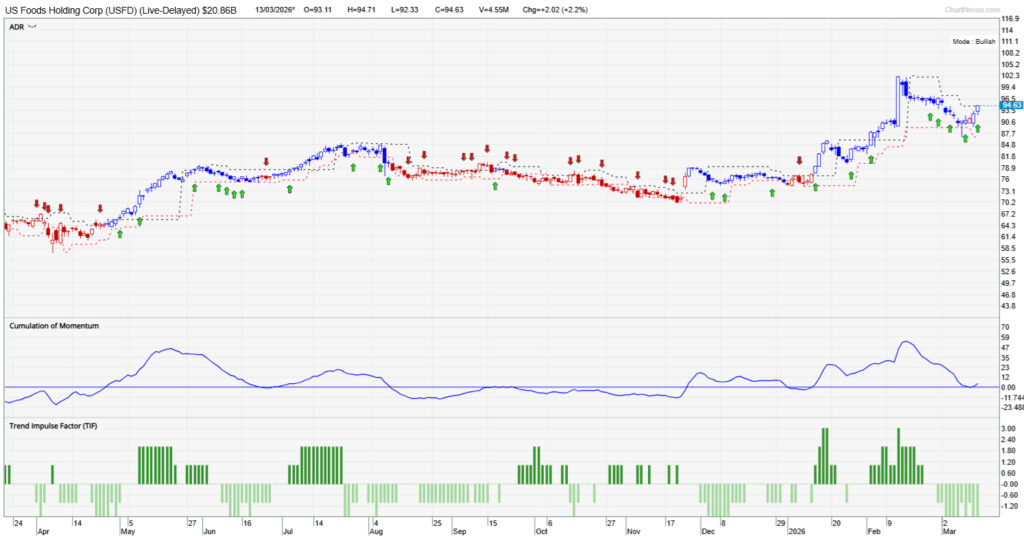Click the leftmost red sell arrow in April
The height and width of the screenshot is (536, 1024).
click(x=37, y=204)
